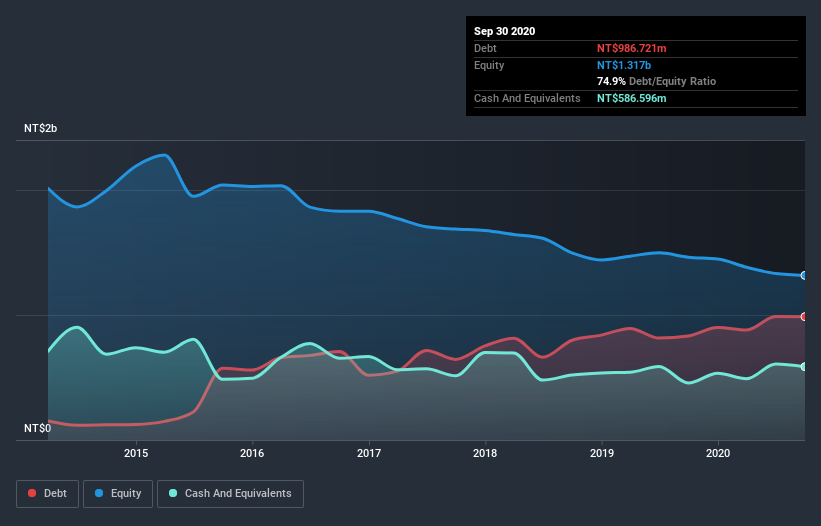Click the NT$586.596m cash value

pyautogui.click(x=631, y=98)
